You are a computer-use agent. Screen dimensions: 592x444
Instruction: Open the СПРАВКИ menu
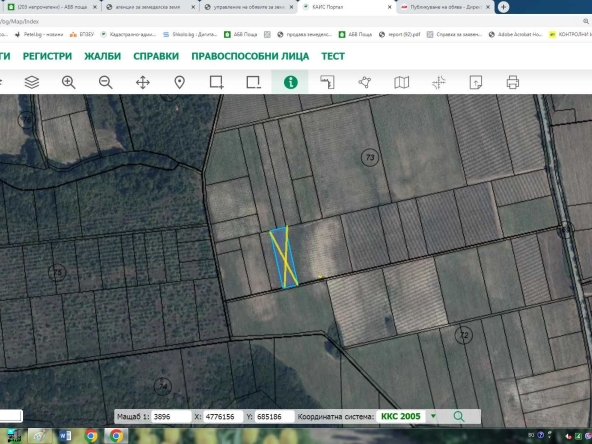coord(156,56)
